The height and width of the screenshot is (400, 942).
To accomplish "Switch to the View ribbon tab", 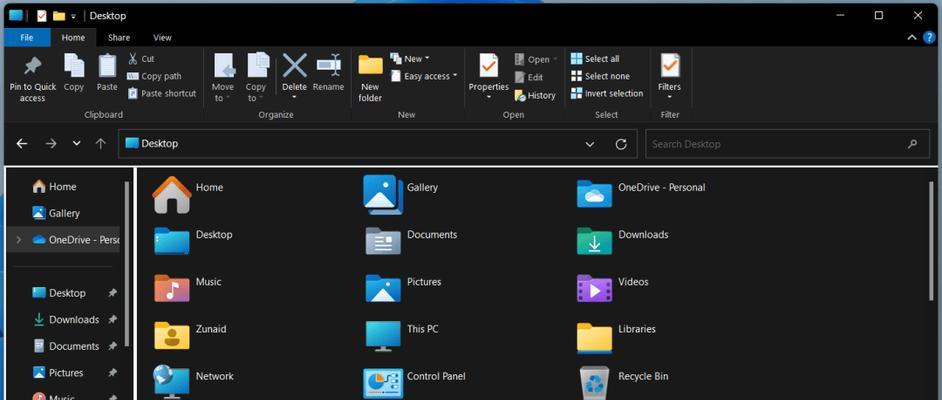I will [x=162, y=37].
